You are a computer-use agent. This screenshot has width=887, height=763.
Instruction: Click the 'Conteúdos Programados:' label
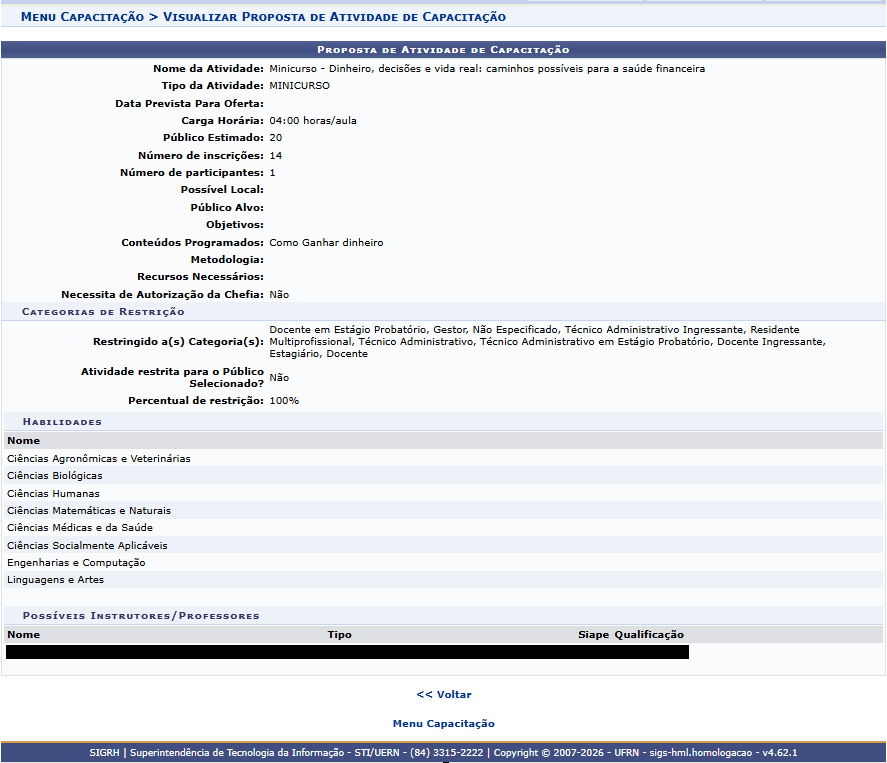(x=192, y=243)
